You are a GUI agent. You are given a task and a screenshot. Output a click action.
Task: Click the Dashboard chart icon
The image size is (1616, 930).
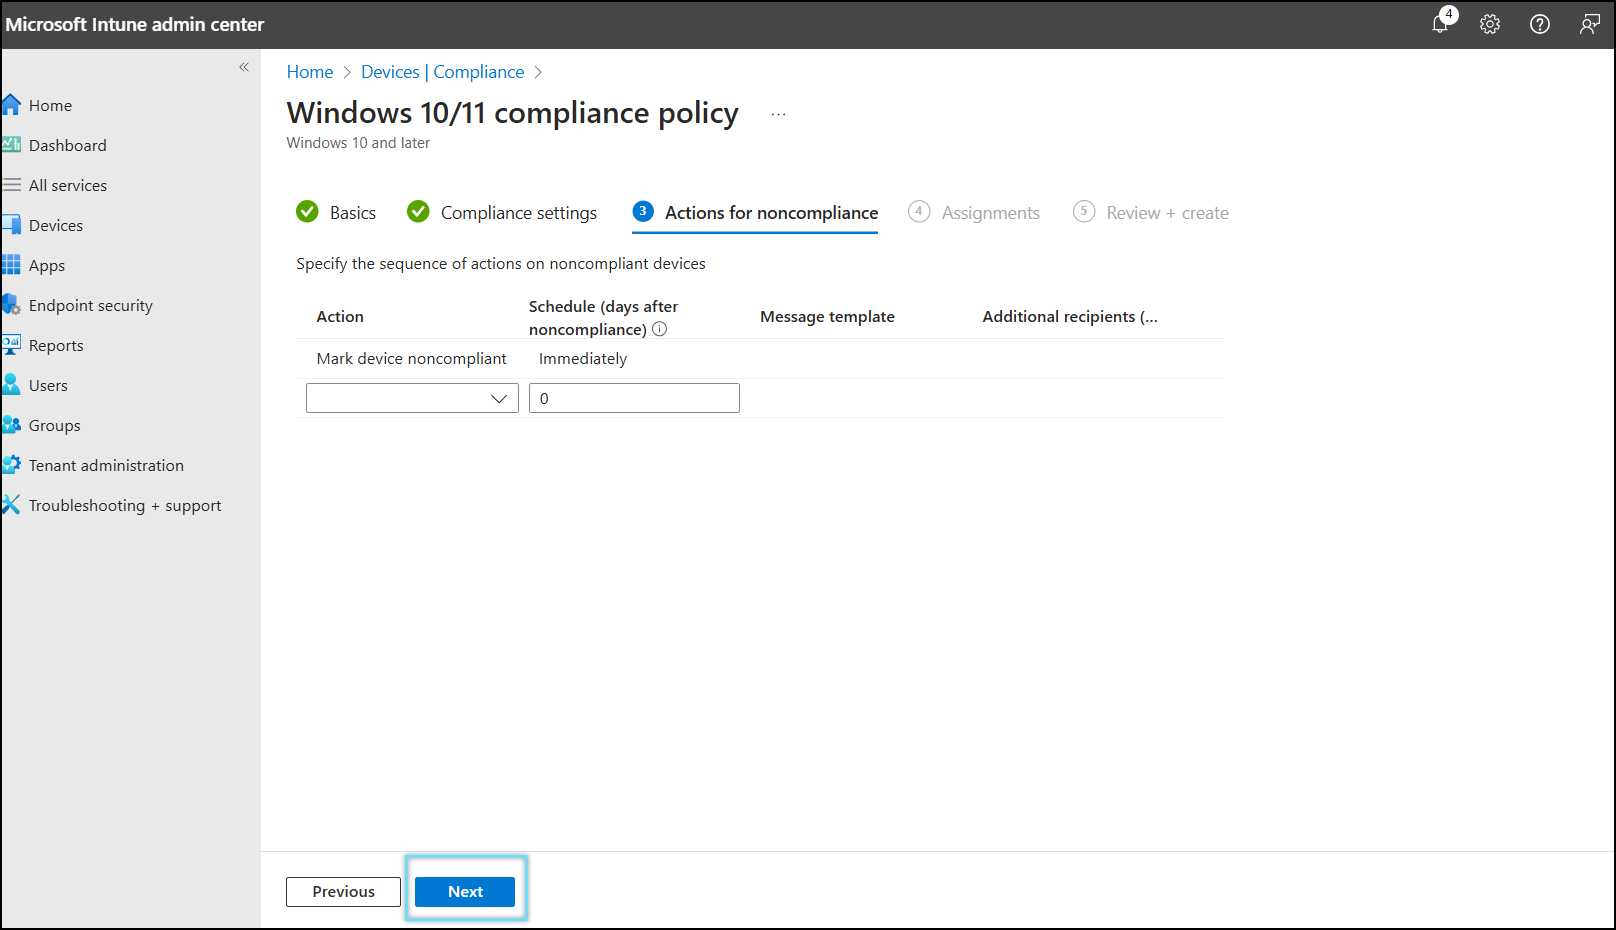(11, 145)
